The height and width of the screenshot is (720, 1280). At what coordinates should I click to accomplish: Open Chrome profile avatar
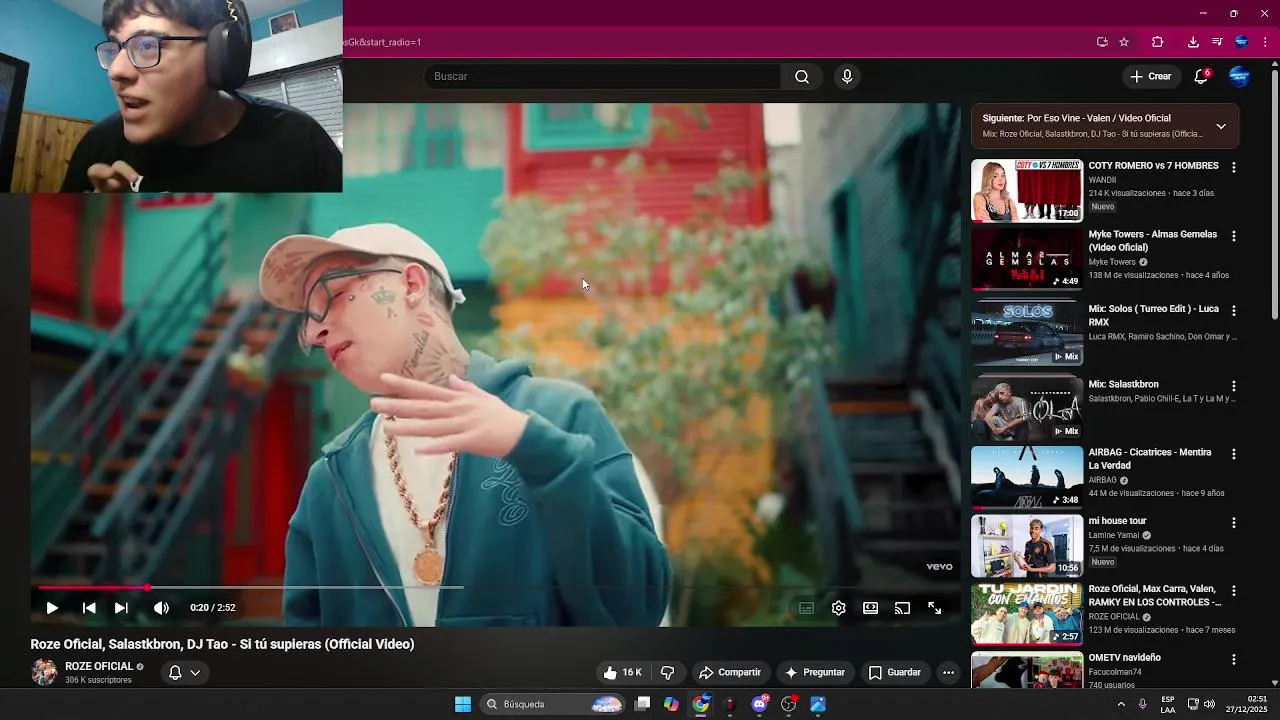pos(1241,42)
